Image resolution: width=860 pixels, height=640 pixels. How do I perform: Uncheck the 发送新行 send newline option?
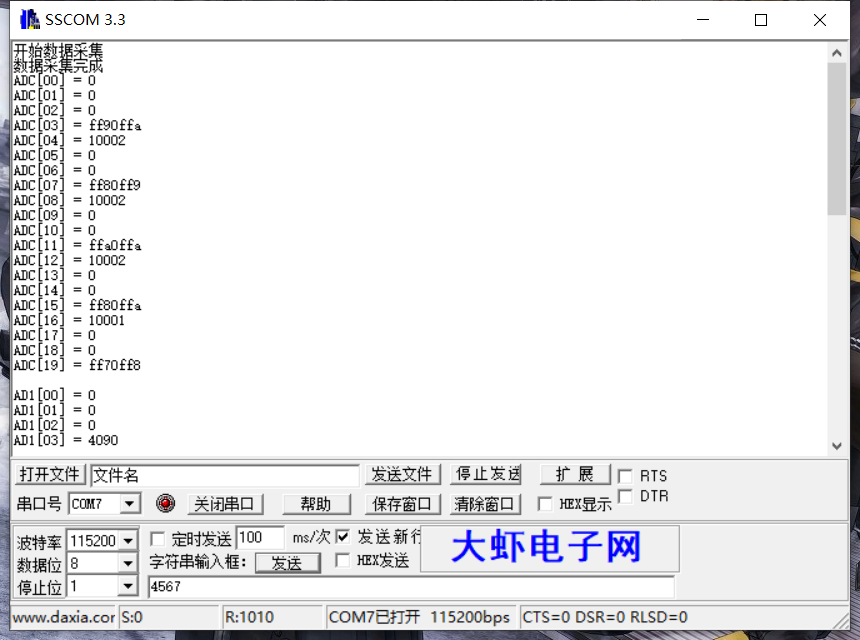coord(343,536)
